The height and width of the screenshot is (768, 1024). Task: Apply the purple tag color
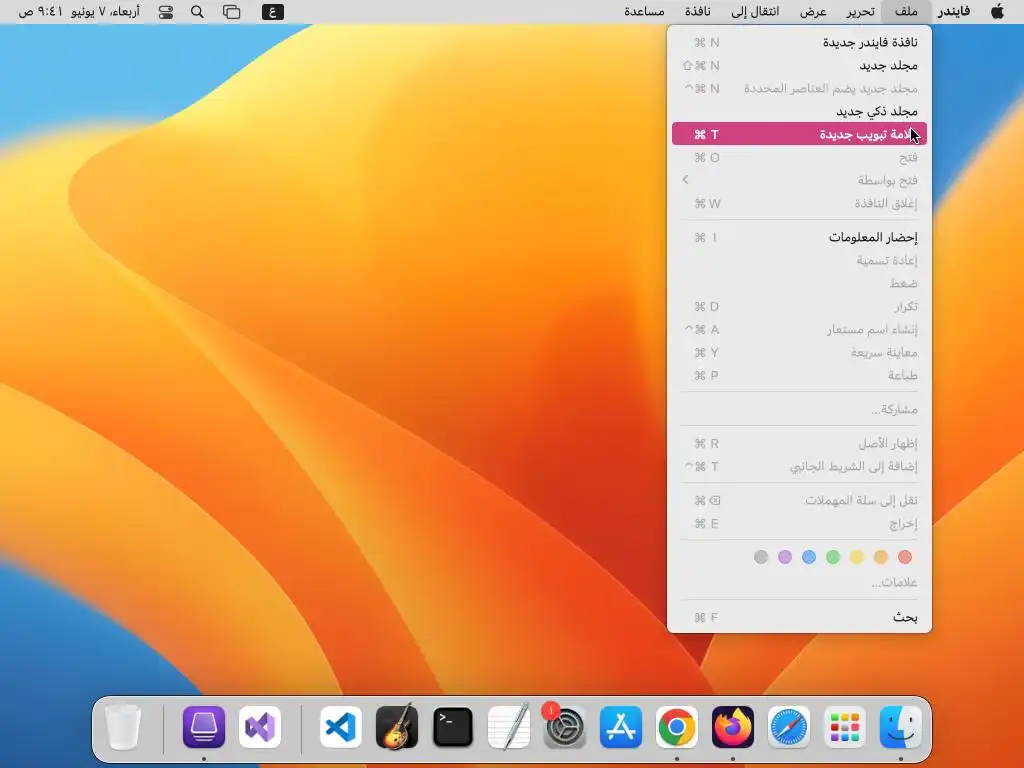tap(785, 557)
